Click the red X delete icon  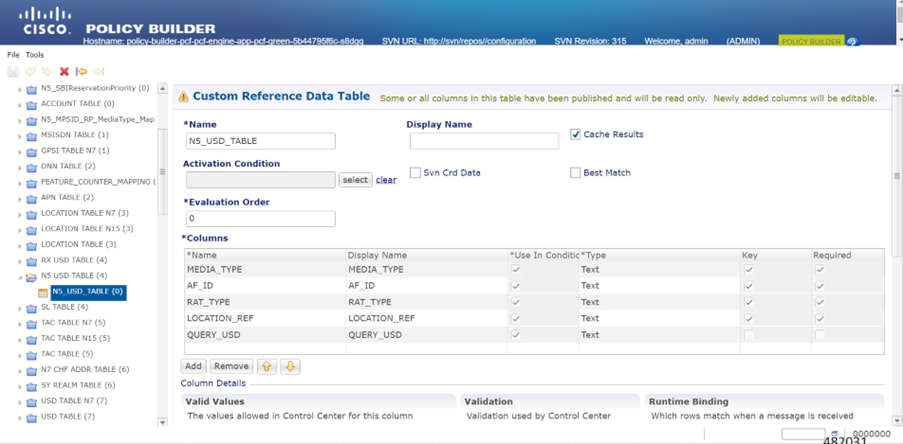pos(64,71)
